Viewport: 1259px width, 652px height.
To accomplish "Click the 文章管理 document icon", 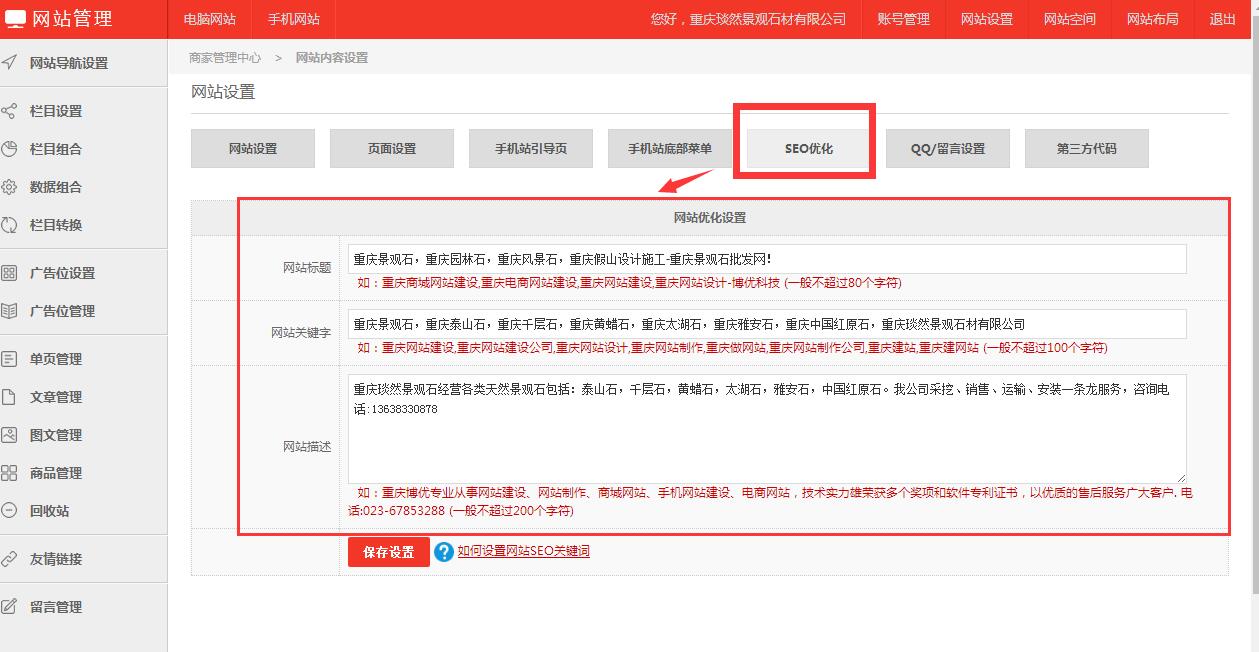I will pos(9,397).
